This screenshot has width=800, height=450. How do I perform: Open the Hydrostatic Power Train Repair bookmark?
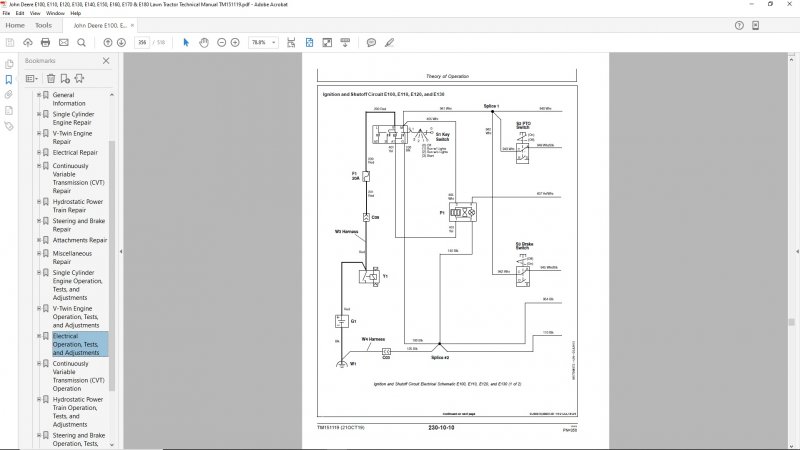[x=78, y=206]
